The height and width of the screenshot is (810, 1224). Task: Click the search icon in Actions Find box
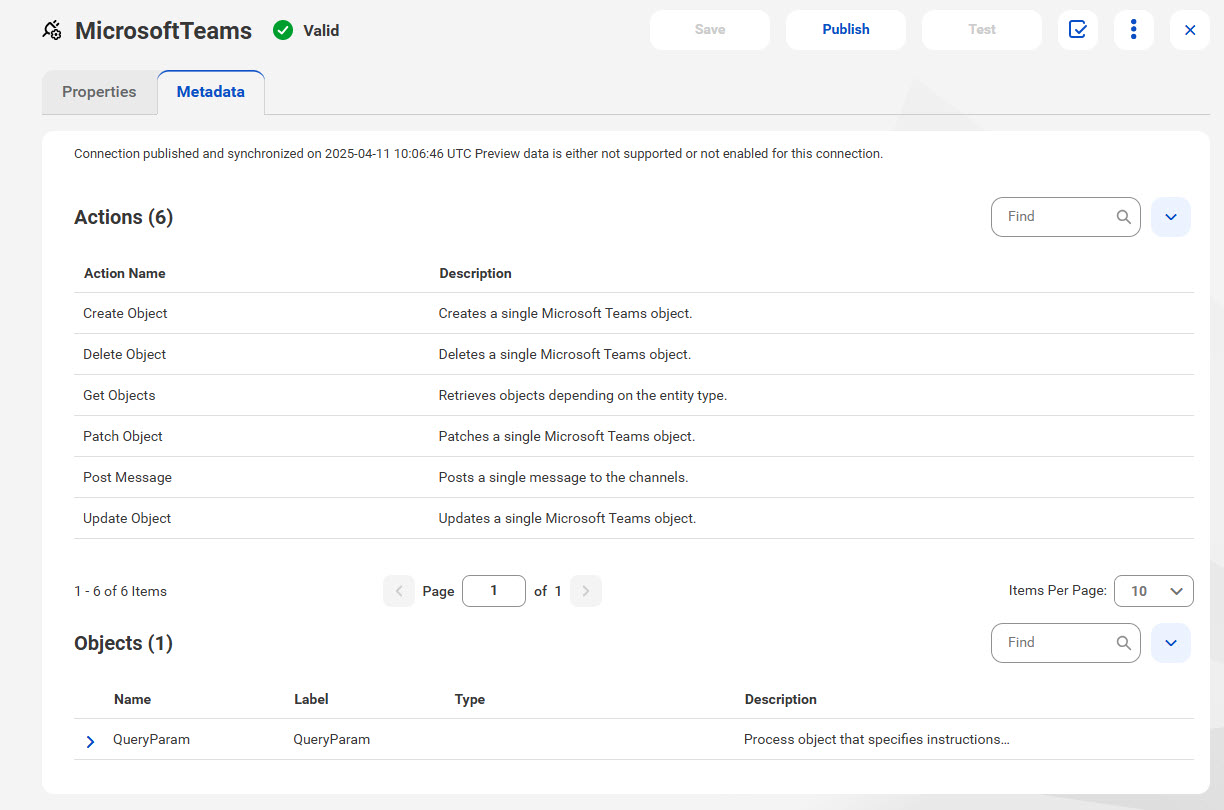(1124, 217)
